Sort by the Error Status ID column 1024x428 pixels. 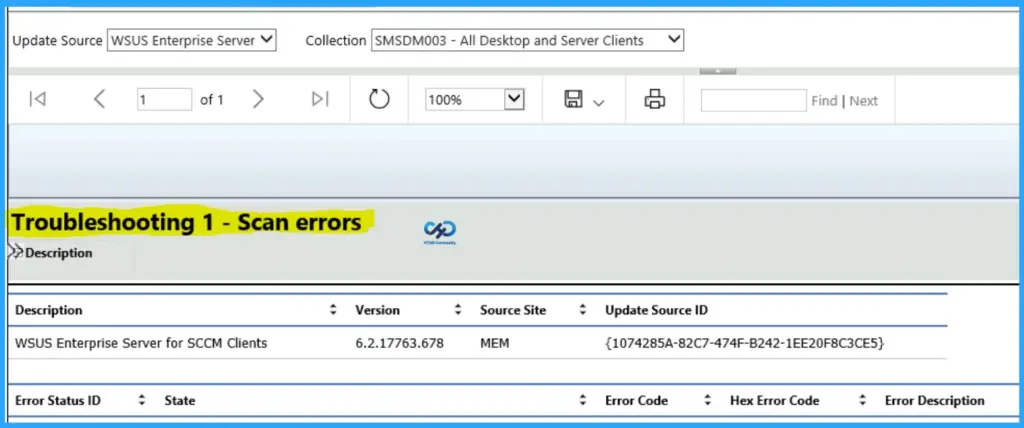(x=142, y=401)
